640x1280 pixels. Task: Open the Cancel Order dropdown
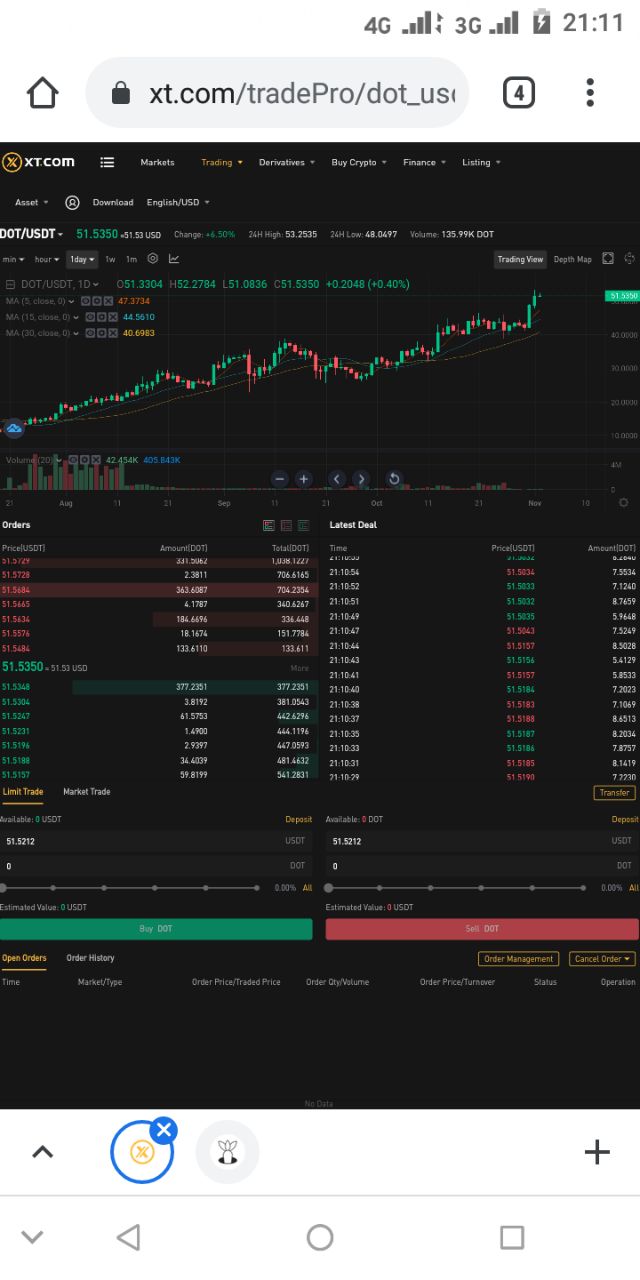[602, 959]
